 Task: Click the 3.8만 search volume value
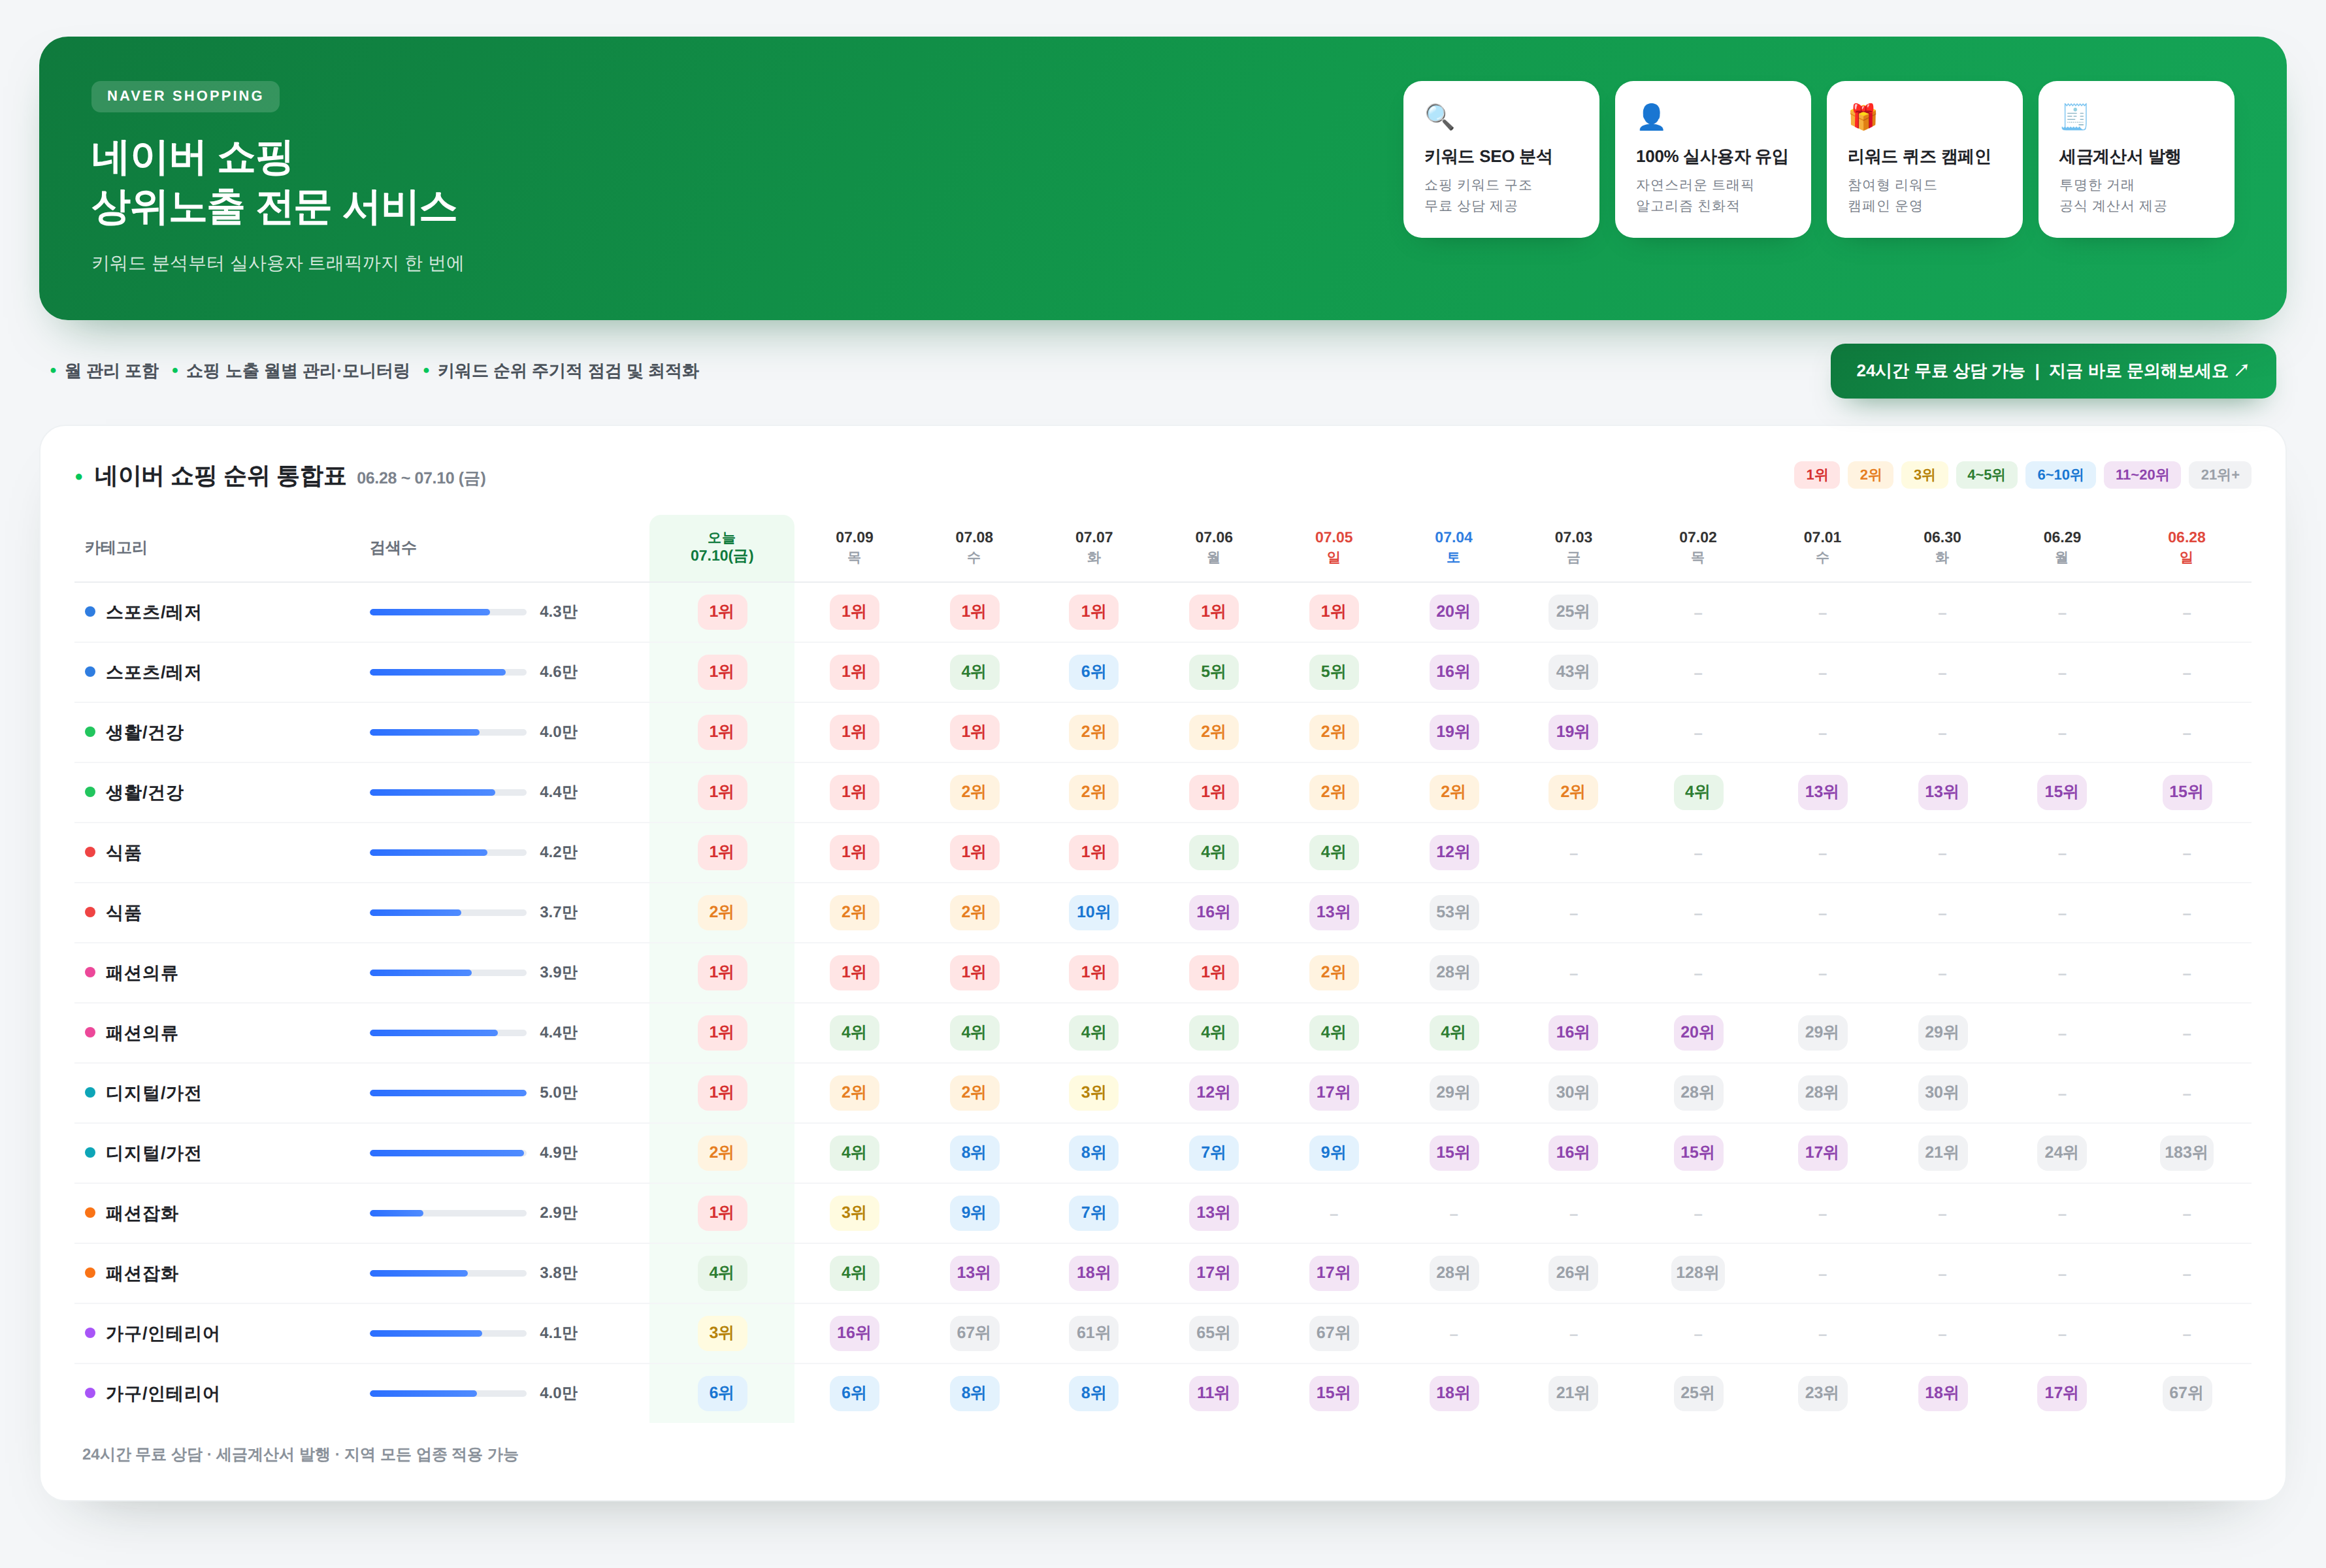pyautogui.click(x=558, y=1273)
